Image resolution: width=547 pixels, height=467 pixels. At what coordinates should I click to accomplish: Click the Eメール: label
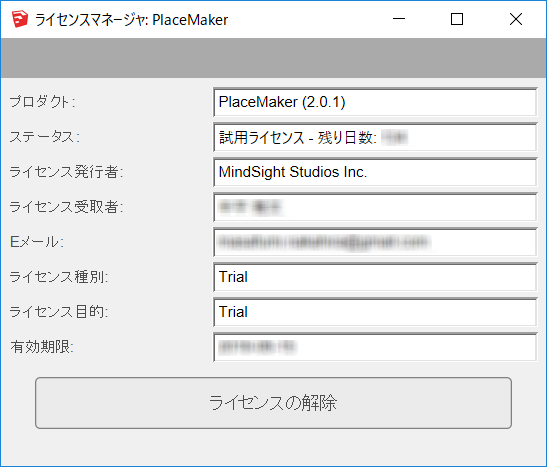click(x=37, y=242)
